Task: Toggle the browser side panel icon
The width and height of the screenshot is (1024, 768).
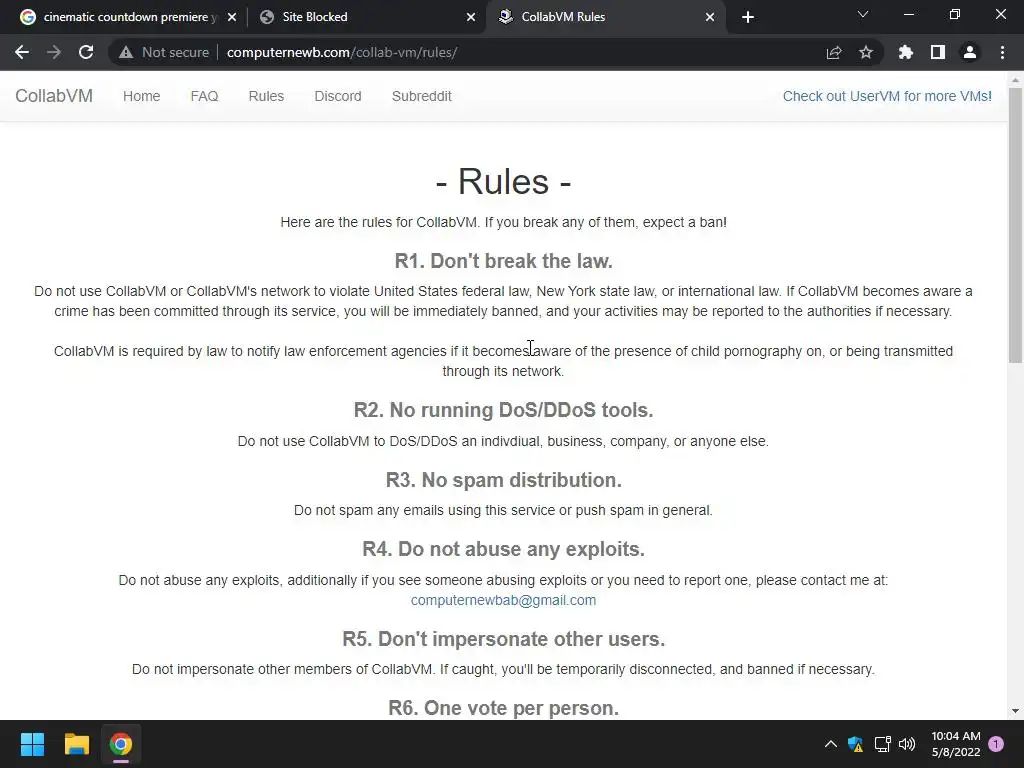Action: (938, 52)
